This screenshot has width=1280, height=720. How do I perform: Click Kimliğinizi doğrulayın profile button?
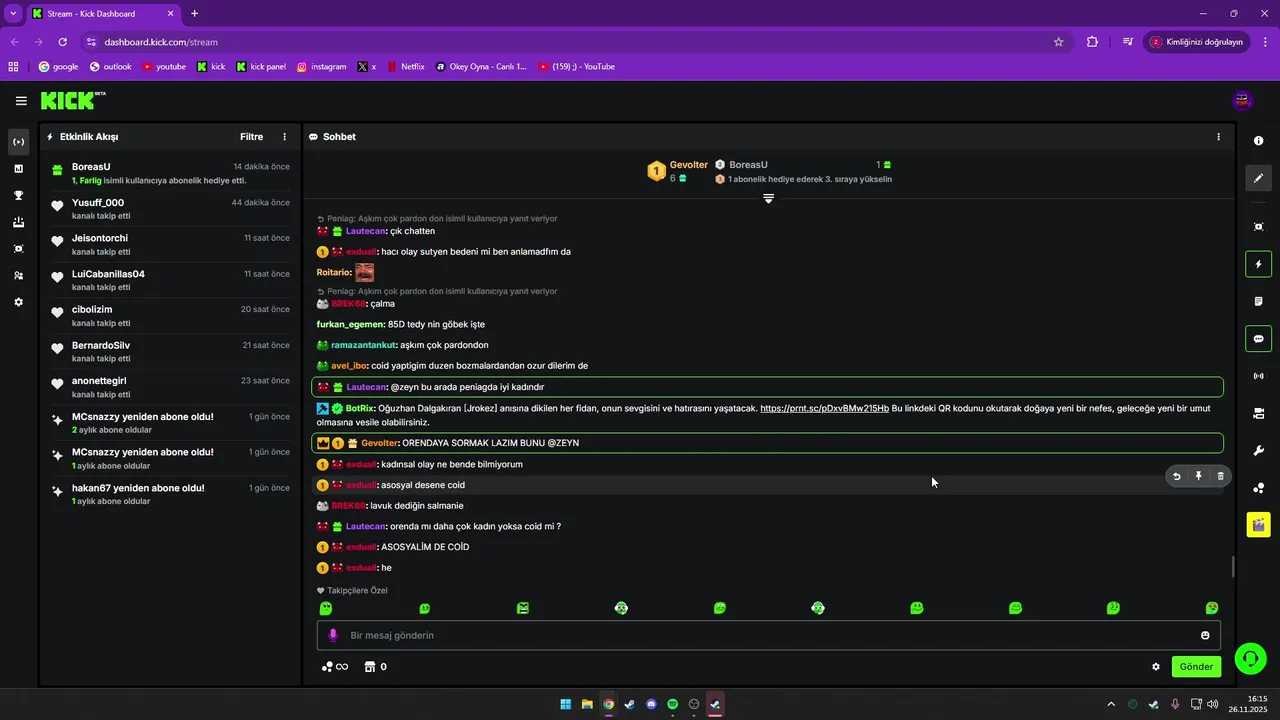(1196, 42)
